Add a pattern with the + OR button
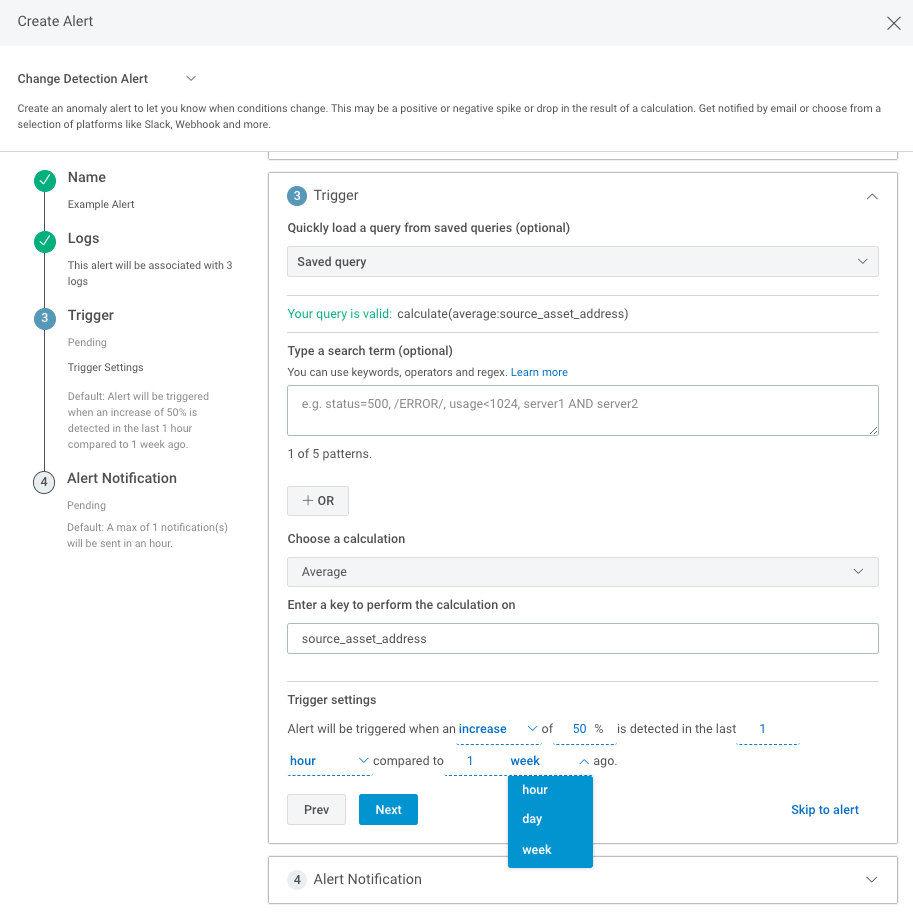The image size is (913, 915). 318,501
